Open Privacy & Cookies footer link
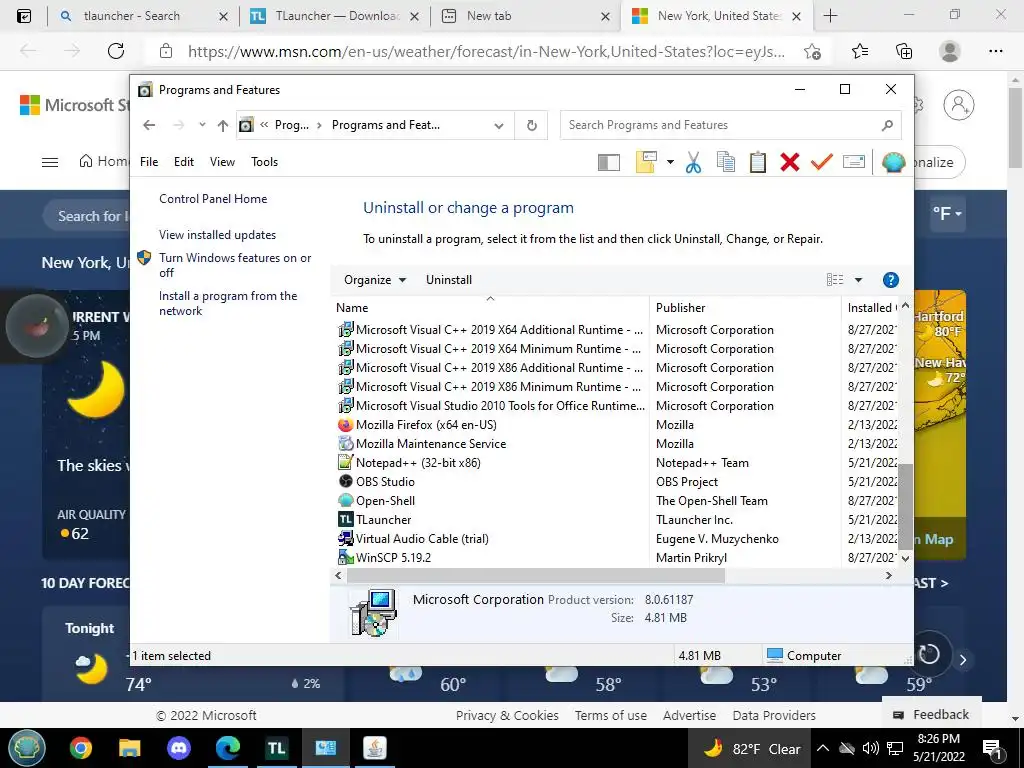 (507, 716)
